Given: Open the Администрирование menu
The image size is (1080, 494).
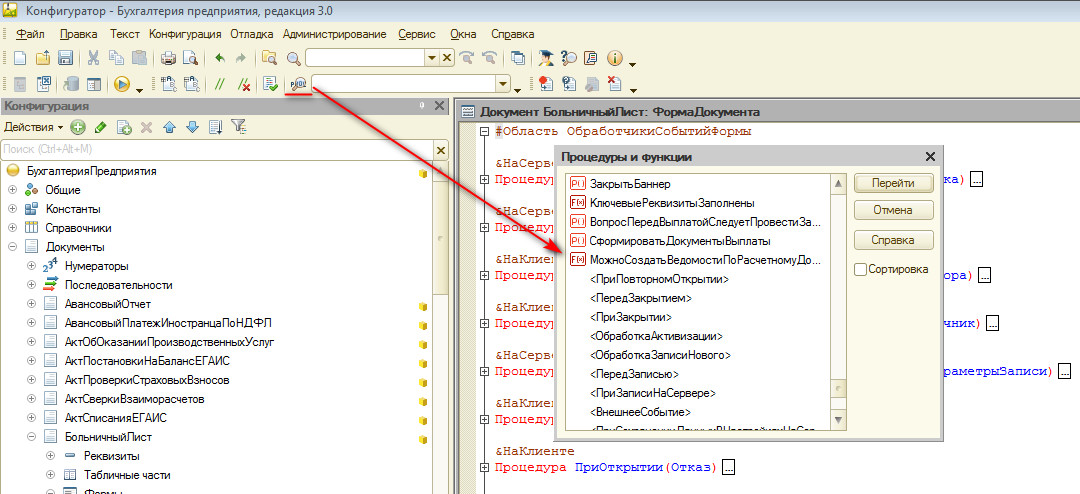Looking at the screenshot, I should click(334, 34).
